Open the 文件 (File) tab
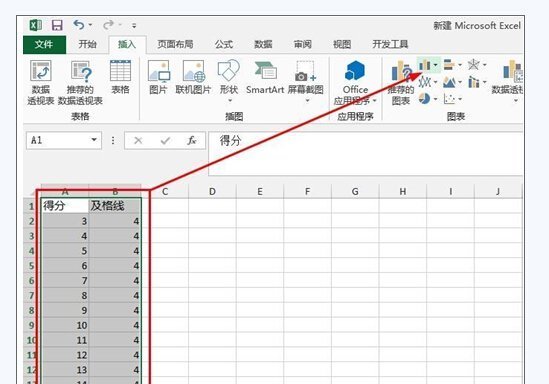 [44, 44]
